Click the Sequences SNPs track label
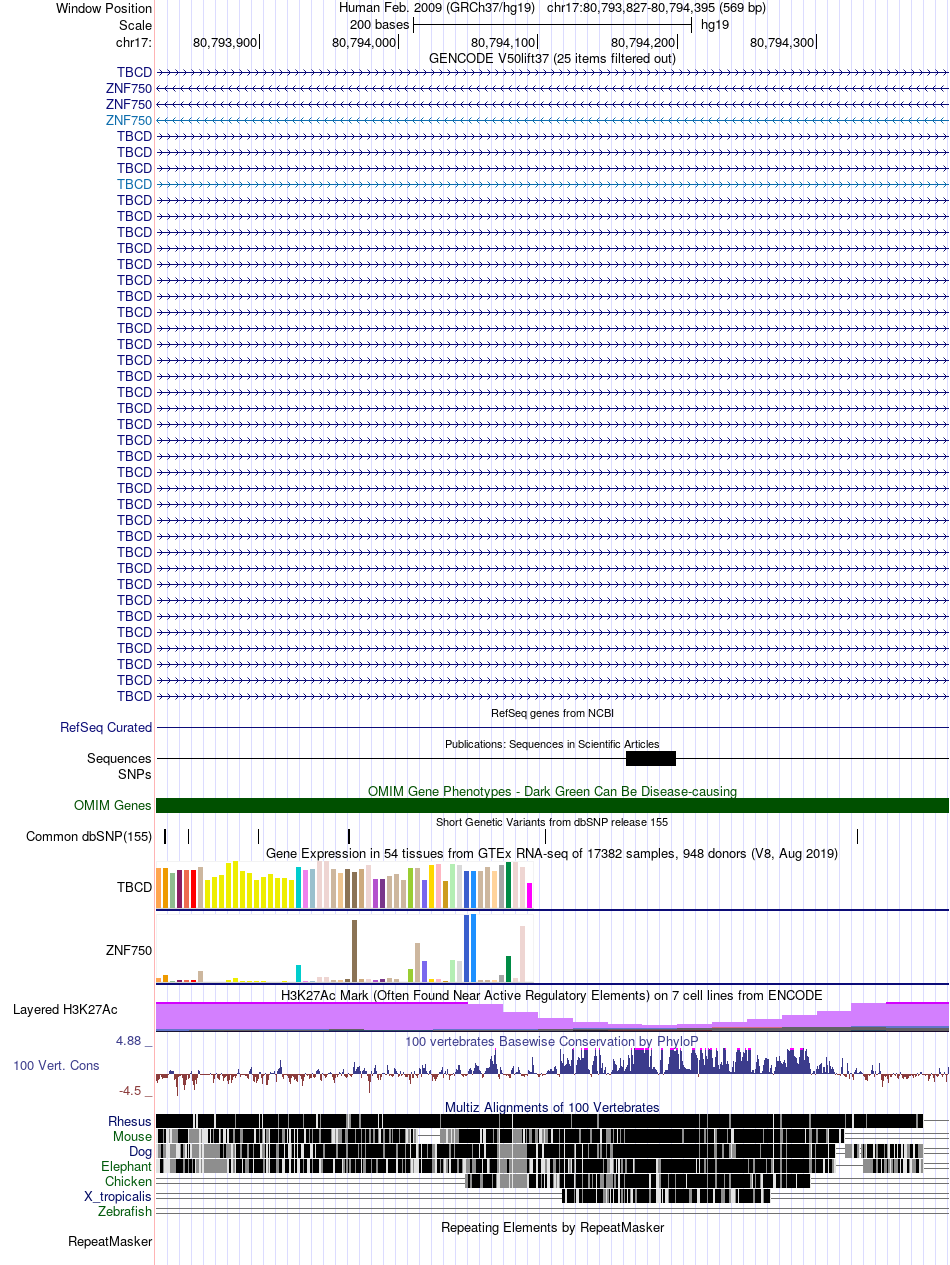 tap(119, 766)
